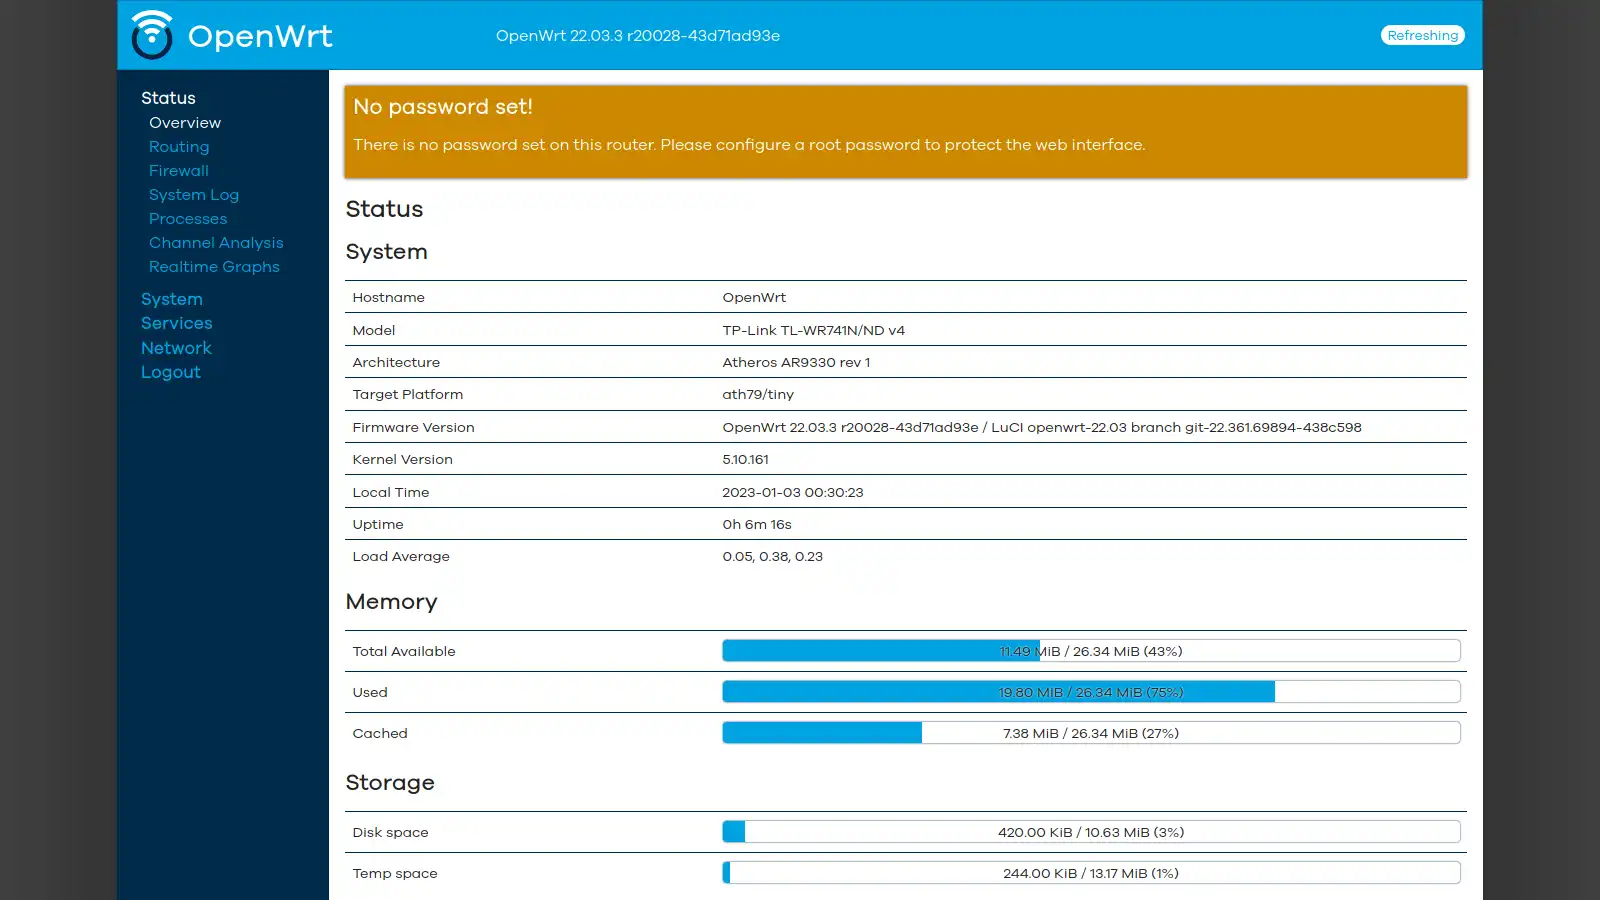
Task: Expand the System menu section
Action: tap(171, 298)
